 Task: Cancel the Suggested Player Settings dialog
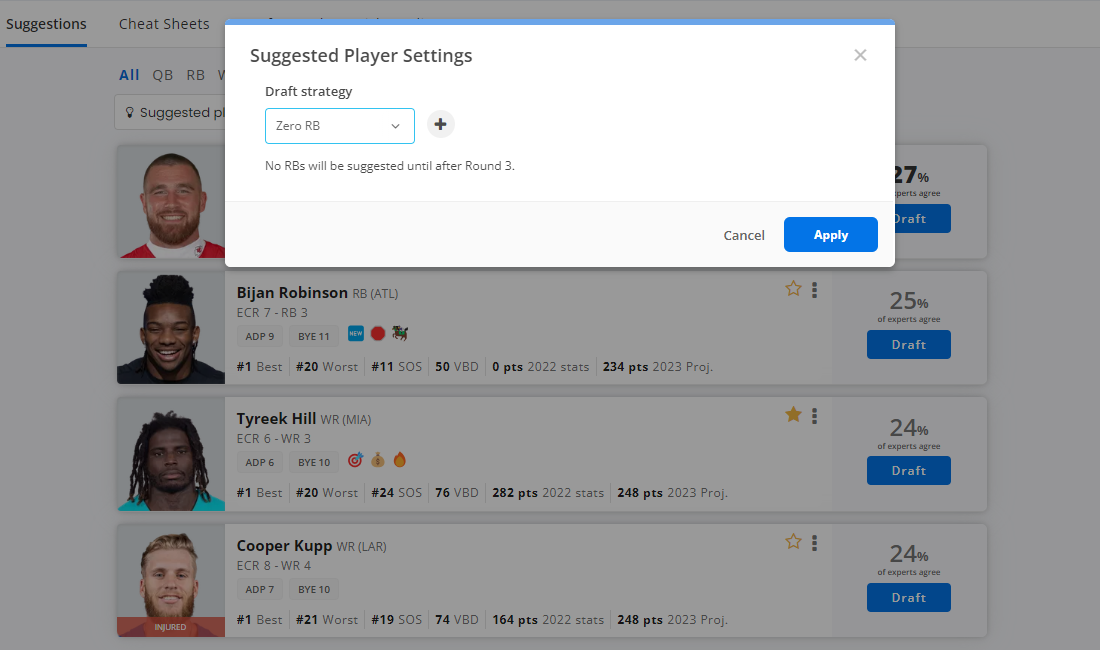[x=743, y=234]
